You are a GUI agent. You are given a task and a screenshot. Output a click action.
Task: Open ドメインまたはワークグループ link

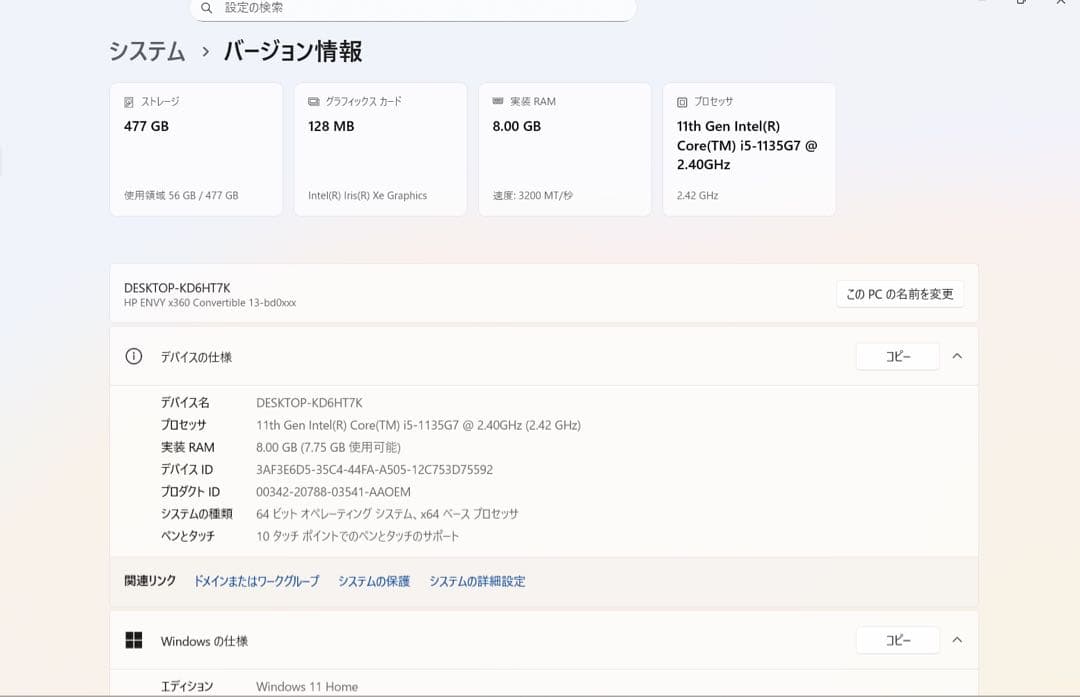coord(256,581)
